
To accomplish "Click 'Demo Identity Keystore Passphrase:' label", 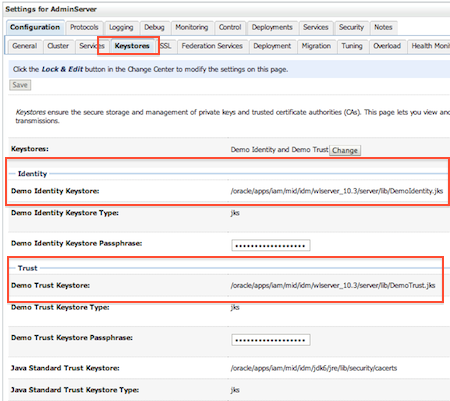I will [76, 243].
